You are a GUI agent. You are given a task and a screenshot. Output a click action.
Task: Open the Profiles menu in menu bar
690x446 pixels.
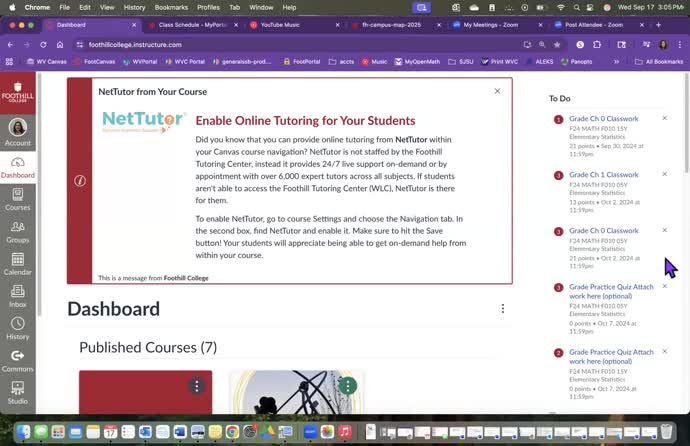[208, 7]
